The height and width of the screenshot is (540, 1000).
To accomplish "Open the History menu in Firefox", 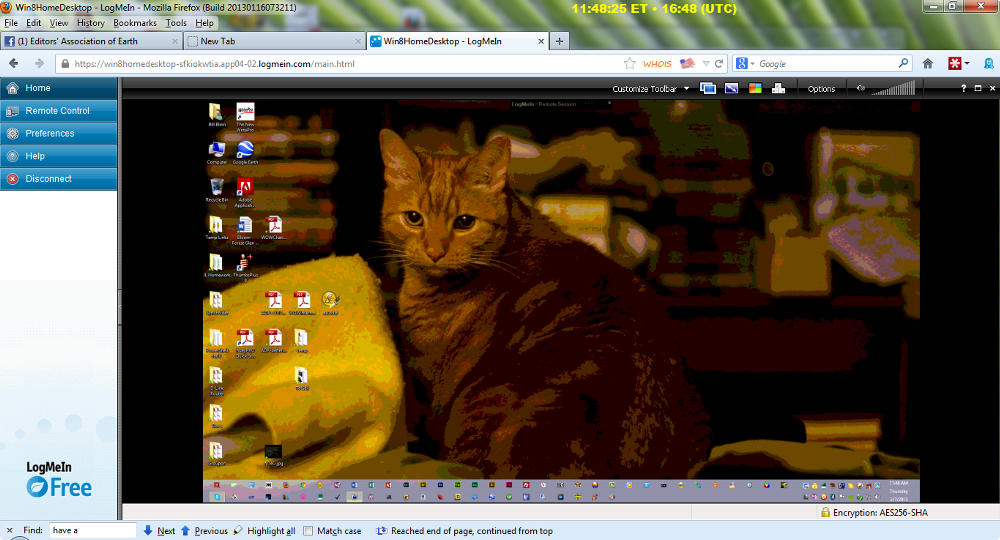I will coord(91,23).
